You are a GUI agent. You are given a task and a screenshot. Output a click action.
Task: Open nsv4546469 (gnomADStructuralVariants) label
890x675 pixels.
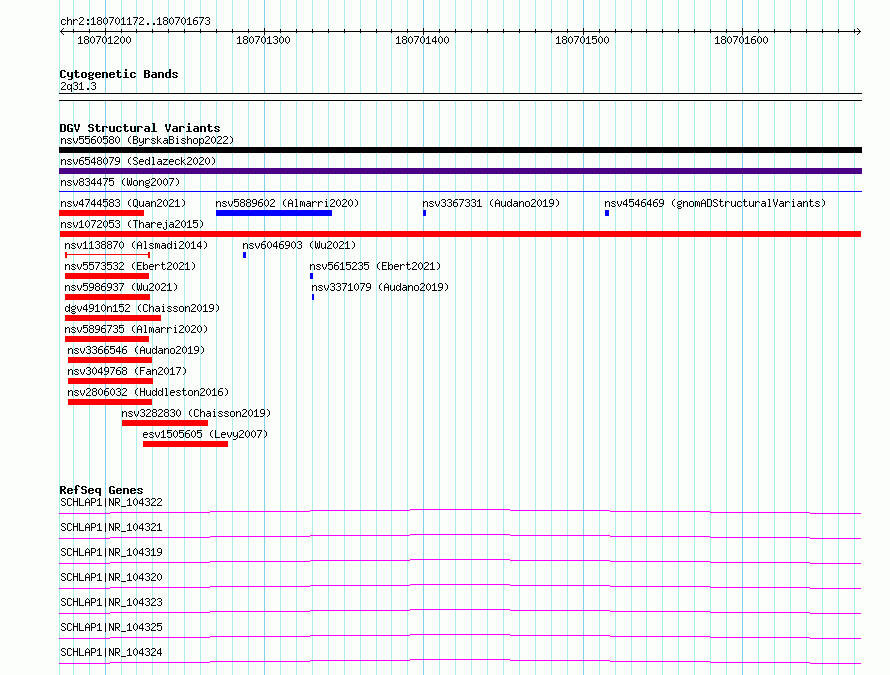point(715,203)
